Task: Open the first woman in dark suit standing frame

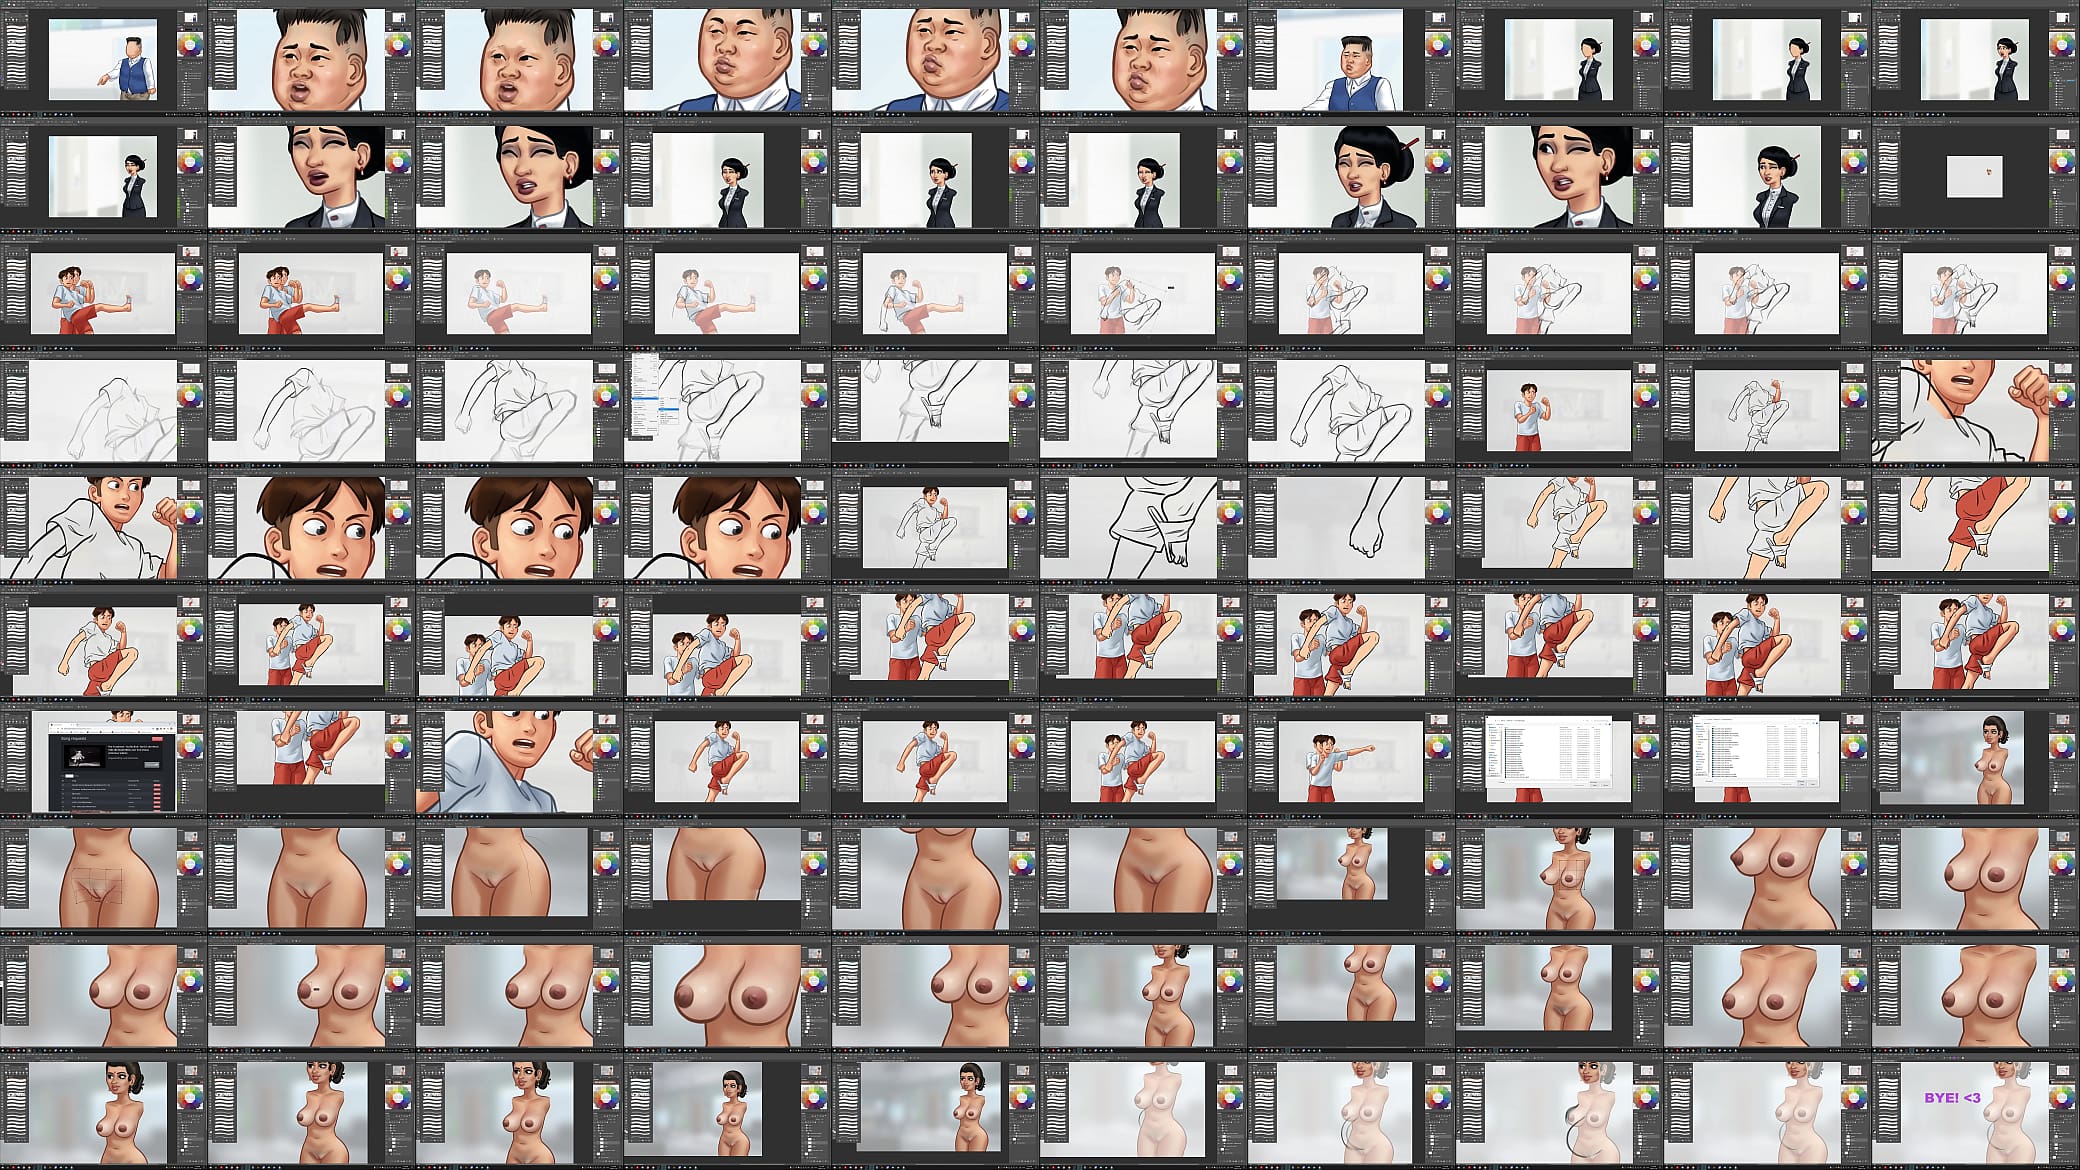Action: point(1559,58)
